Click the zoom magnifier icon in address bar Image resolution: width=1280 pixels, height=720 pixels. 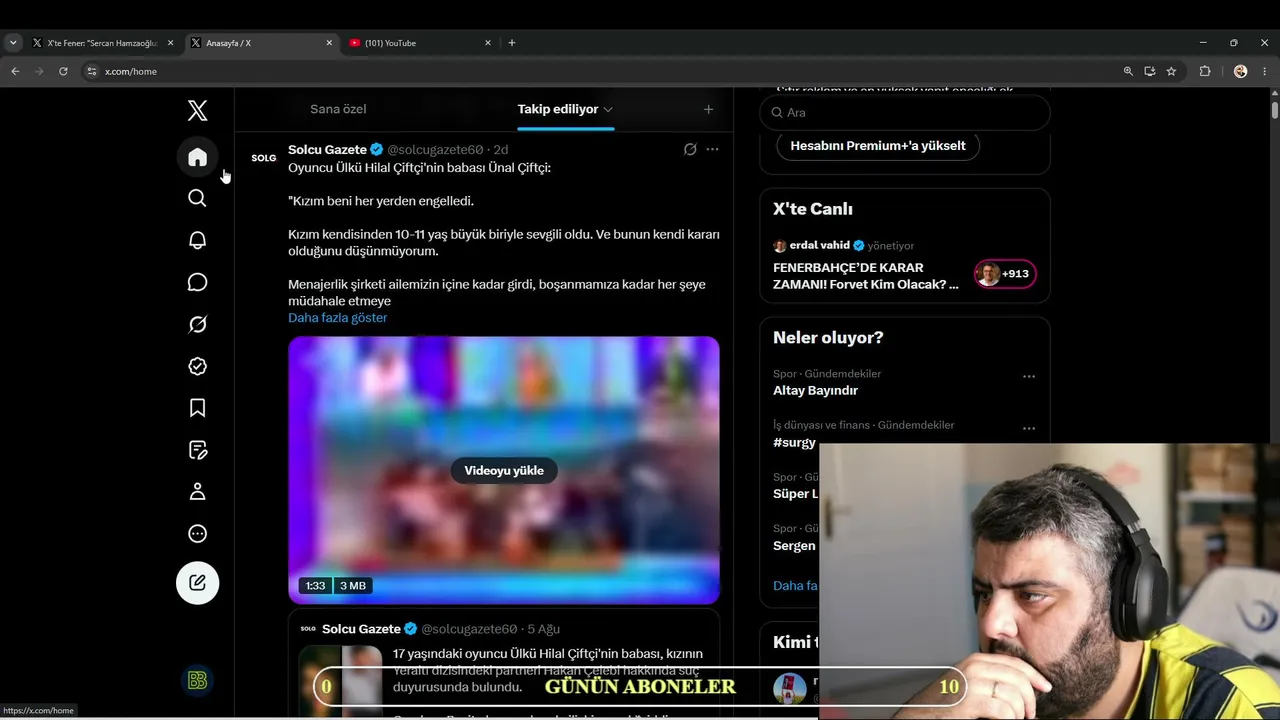[1128, 71]
